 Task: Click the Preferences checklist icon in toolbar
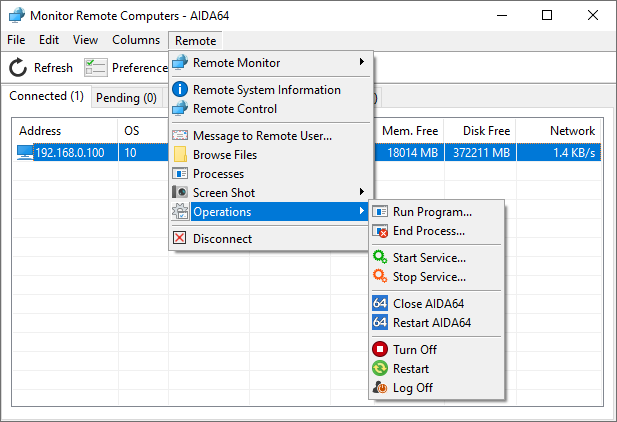[96, 67]
